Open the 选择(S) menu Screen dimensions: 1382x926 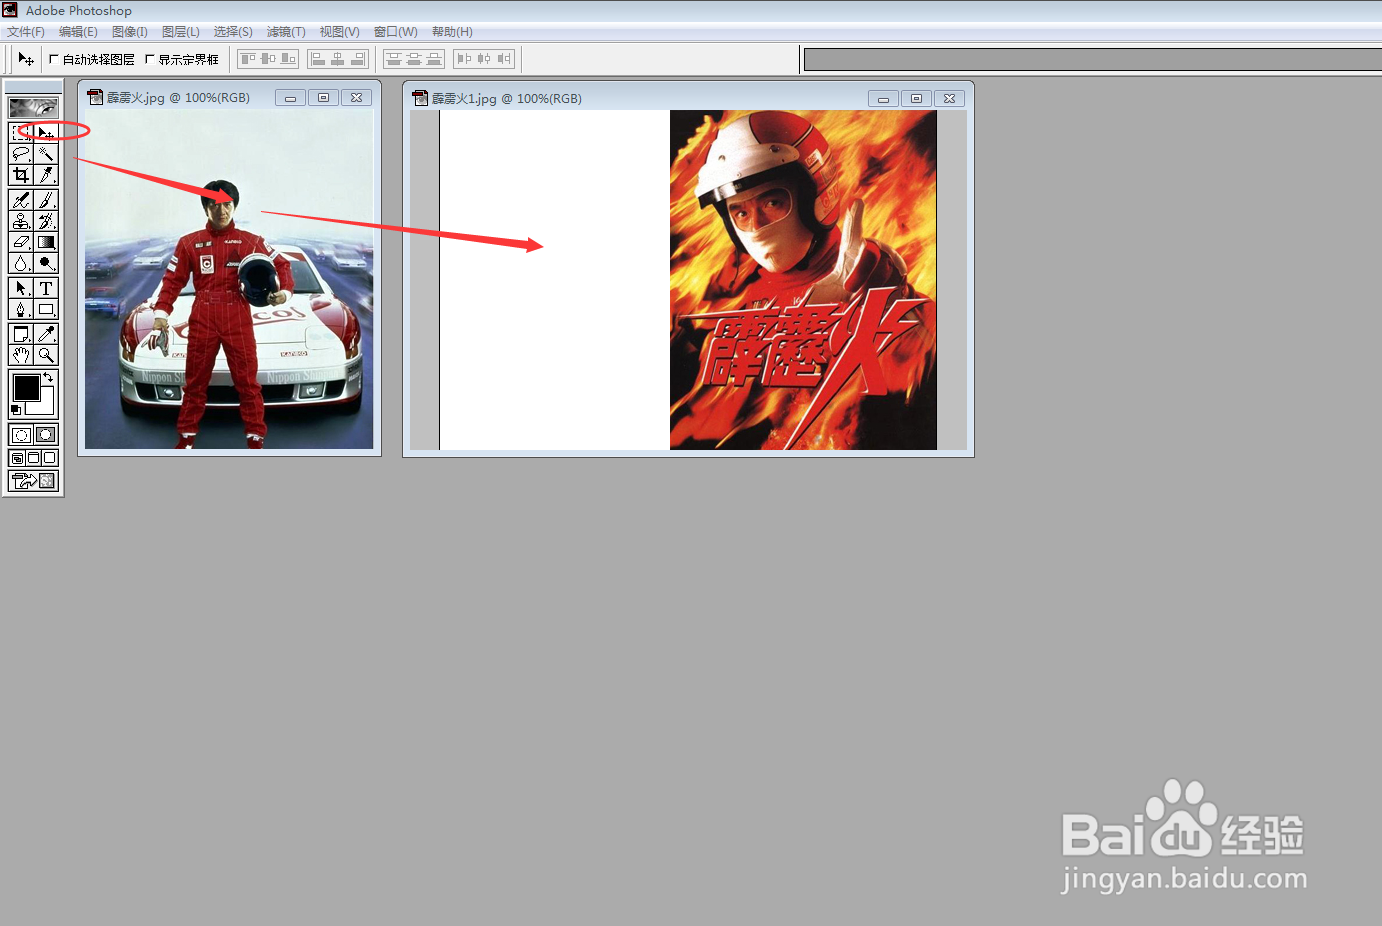tap(233, 32)
